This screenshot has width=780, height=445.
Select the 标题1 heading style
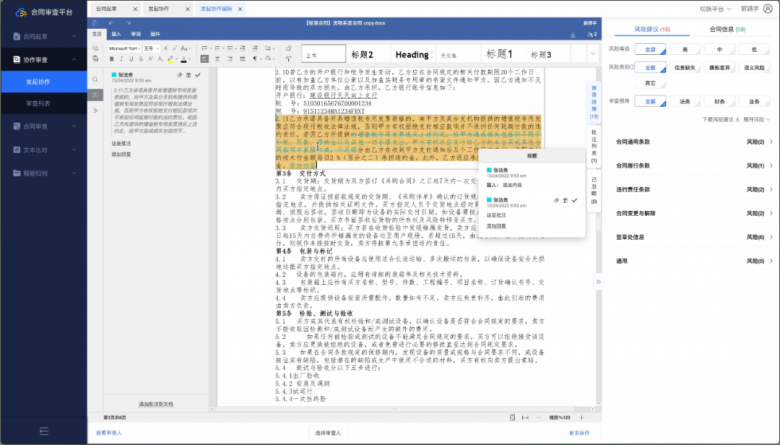tap(499, 54)
